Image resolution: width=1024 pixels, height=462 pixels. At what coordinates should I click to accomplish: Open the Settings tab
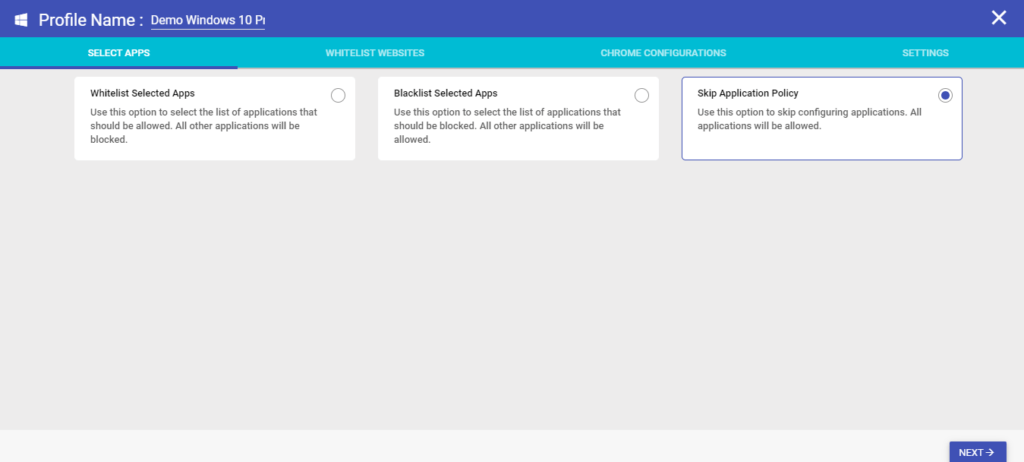pyautogui.click(x=925, y=53)
